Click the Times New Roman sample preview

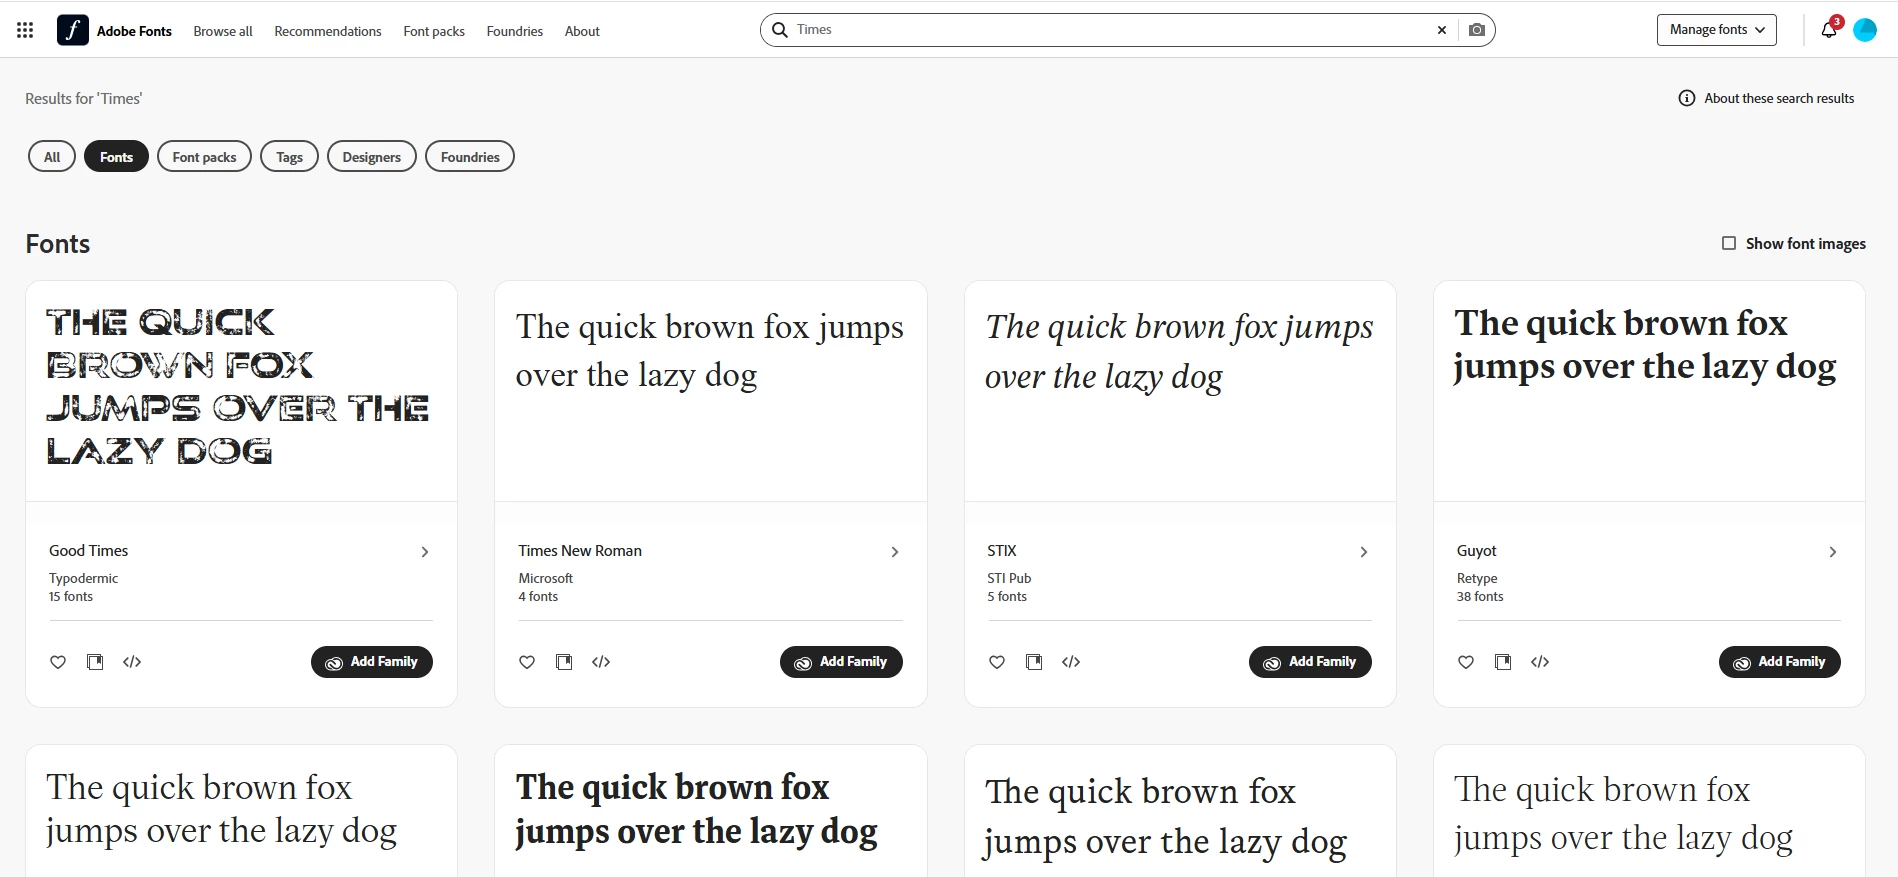point(710,350)
